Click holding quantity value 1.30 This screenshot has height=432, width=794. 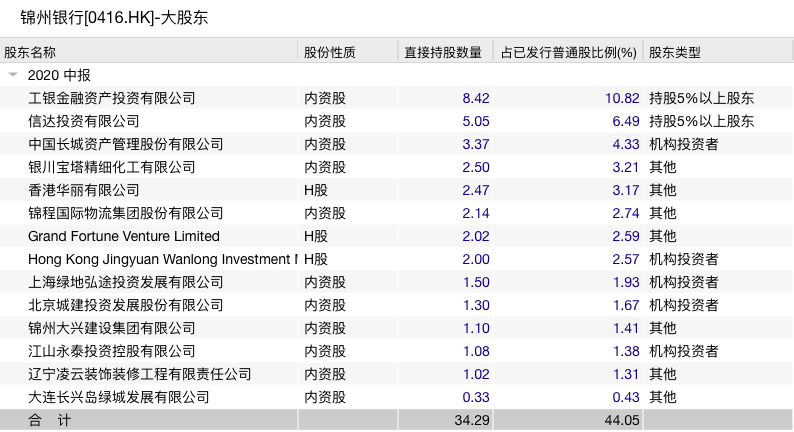coord(476,305)
